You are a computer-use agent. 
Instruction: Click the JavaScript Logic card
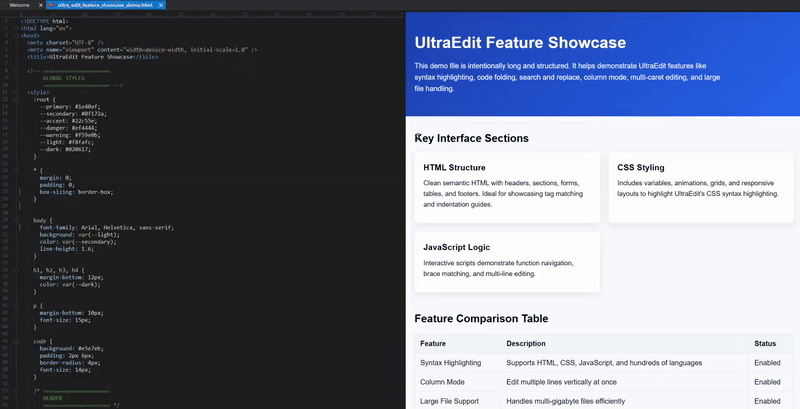[506, 262]
